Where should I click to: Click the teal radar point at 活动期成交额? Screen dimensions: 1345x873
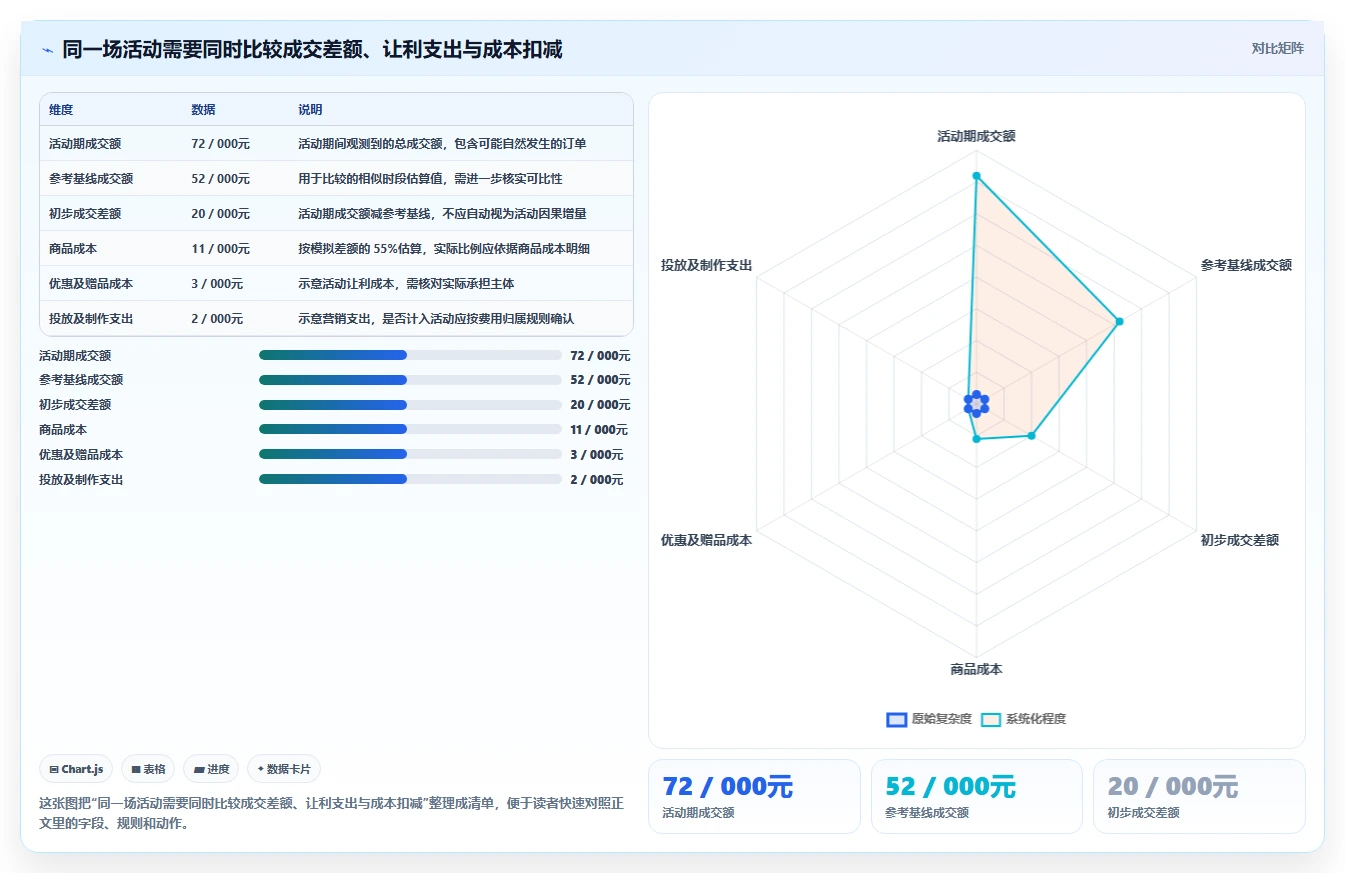coord(976,176)
